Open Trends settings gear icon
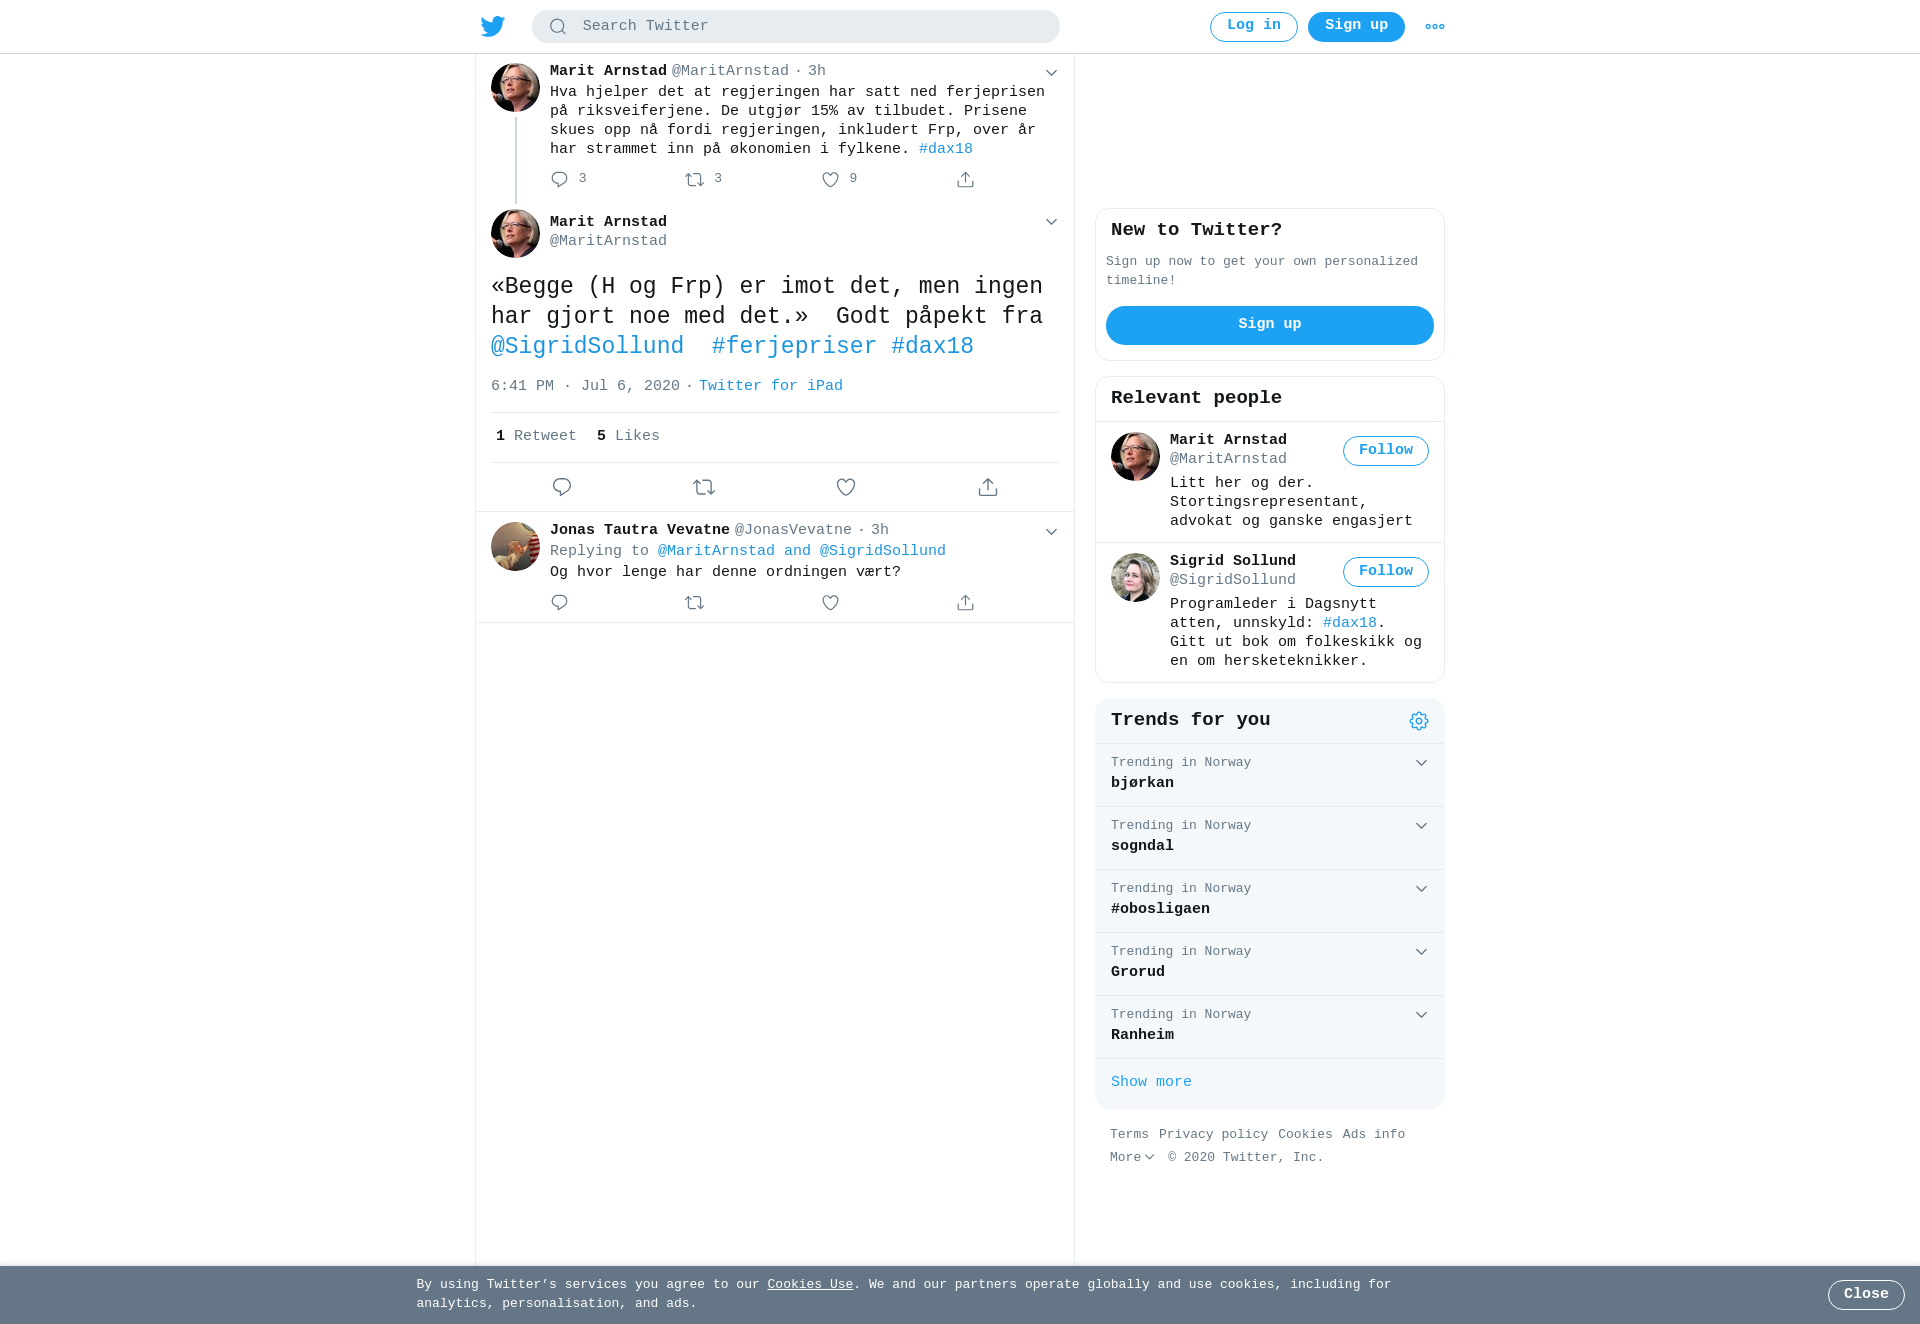 (1419, 721)
